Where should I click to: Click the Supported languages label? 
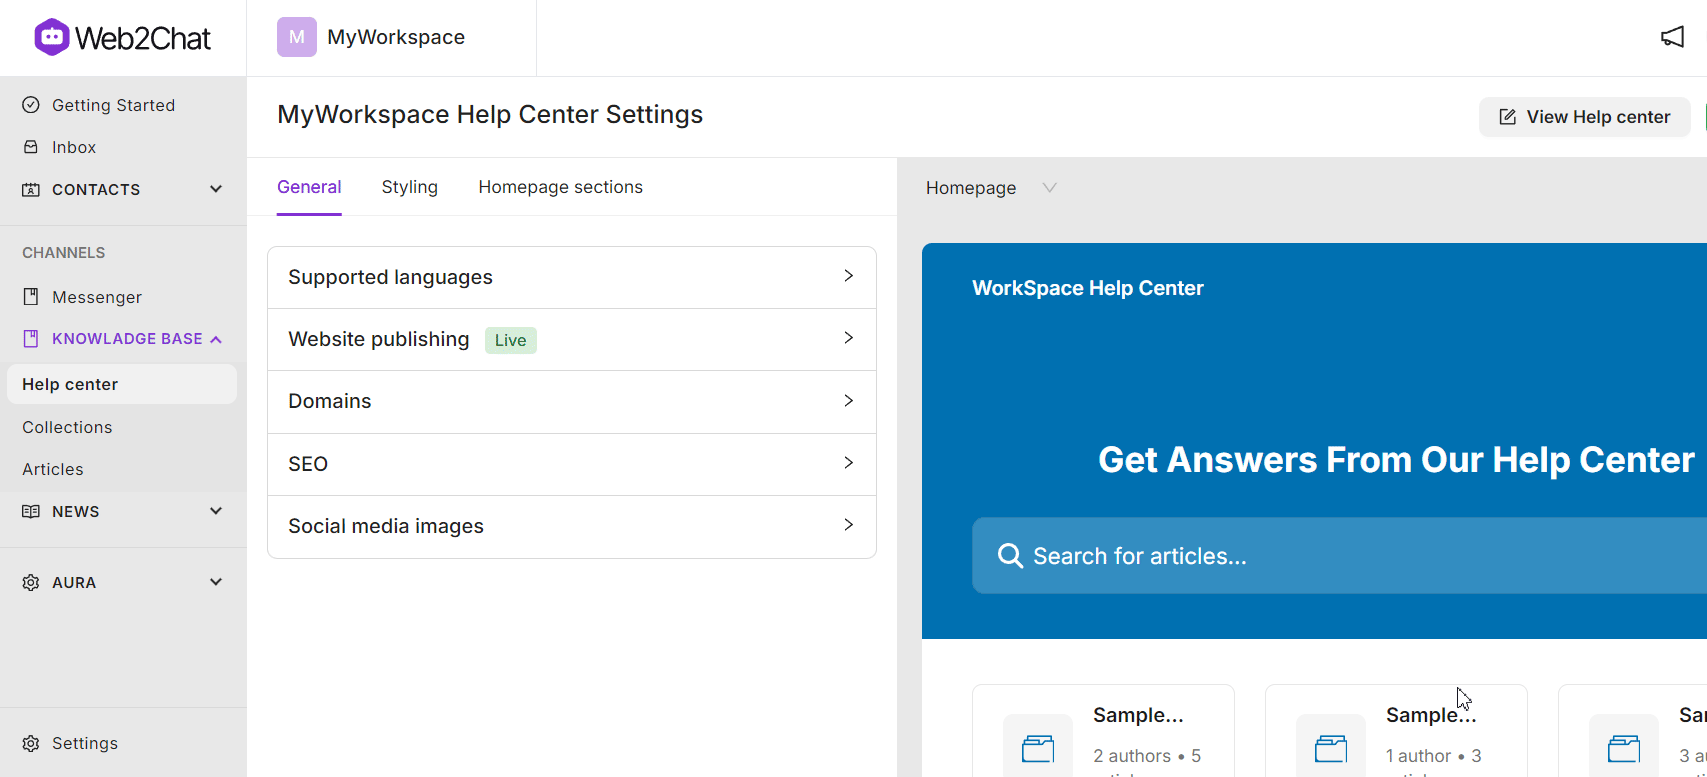(390, 277)
